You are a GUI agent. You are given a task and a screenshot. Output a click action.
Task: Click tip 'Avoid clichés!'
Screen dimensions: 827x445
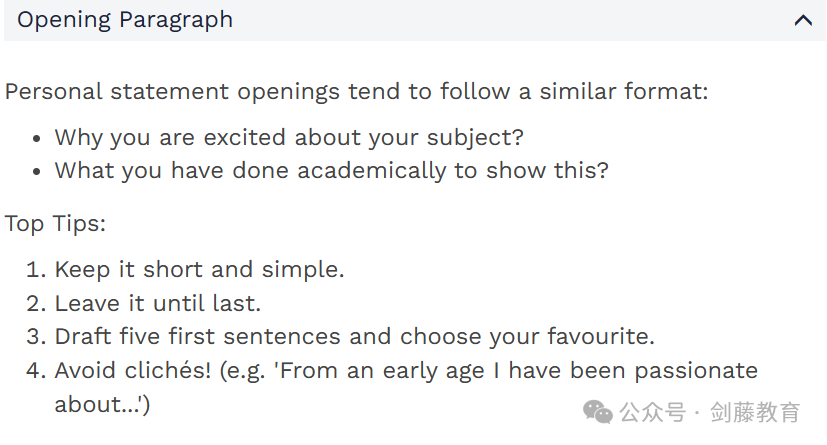[133, 370]
